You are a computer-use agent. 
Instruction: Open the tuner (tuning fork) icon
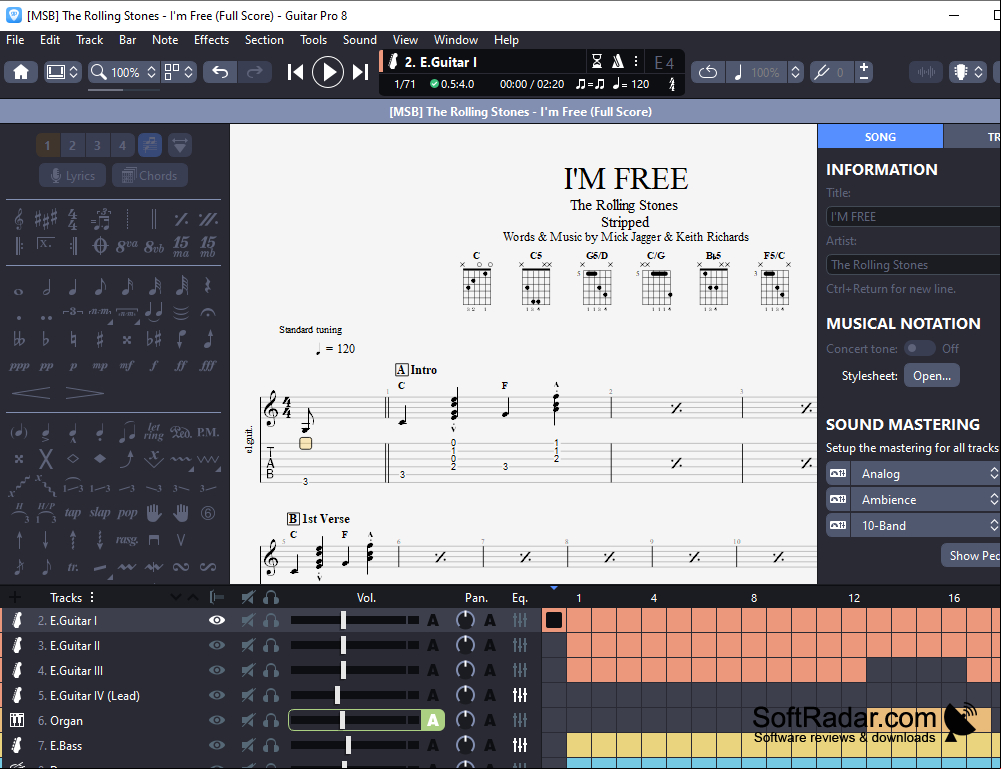point(821,72)
